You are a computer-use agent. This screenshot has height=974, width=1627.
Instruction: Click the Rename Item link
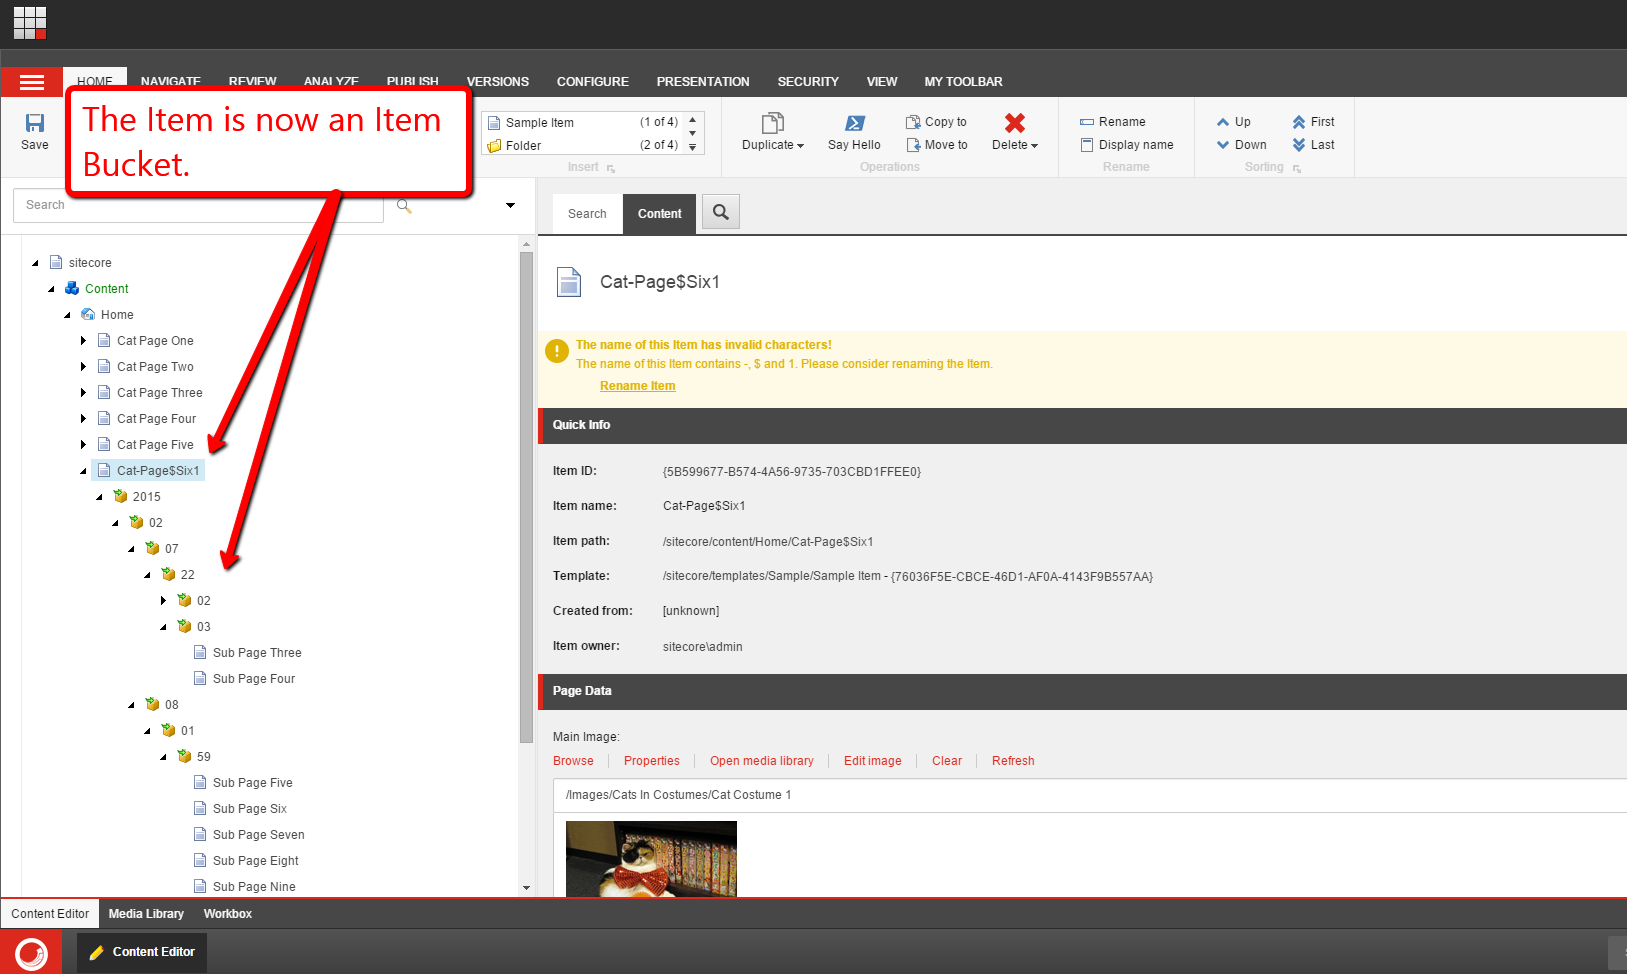coord(637,386)
